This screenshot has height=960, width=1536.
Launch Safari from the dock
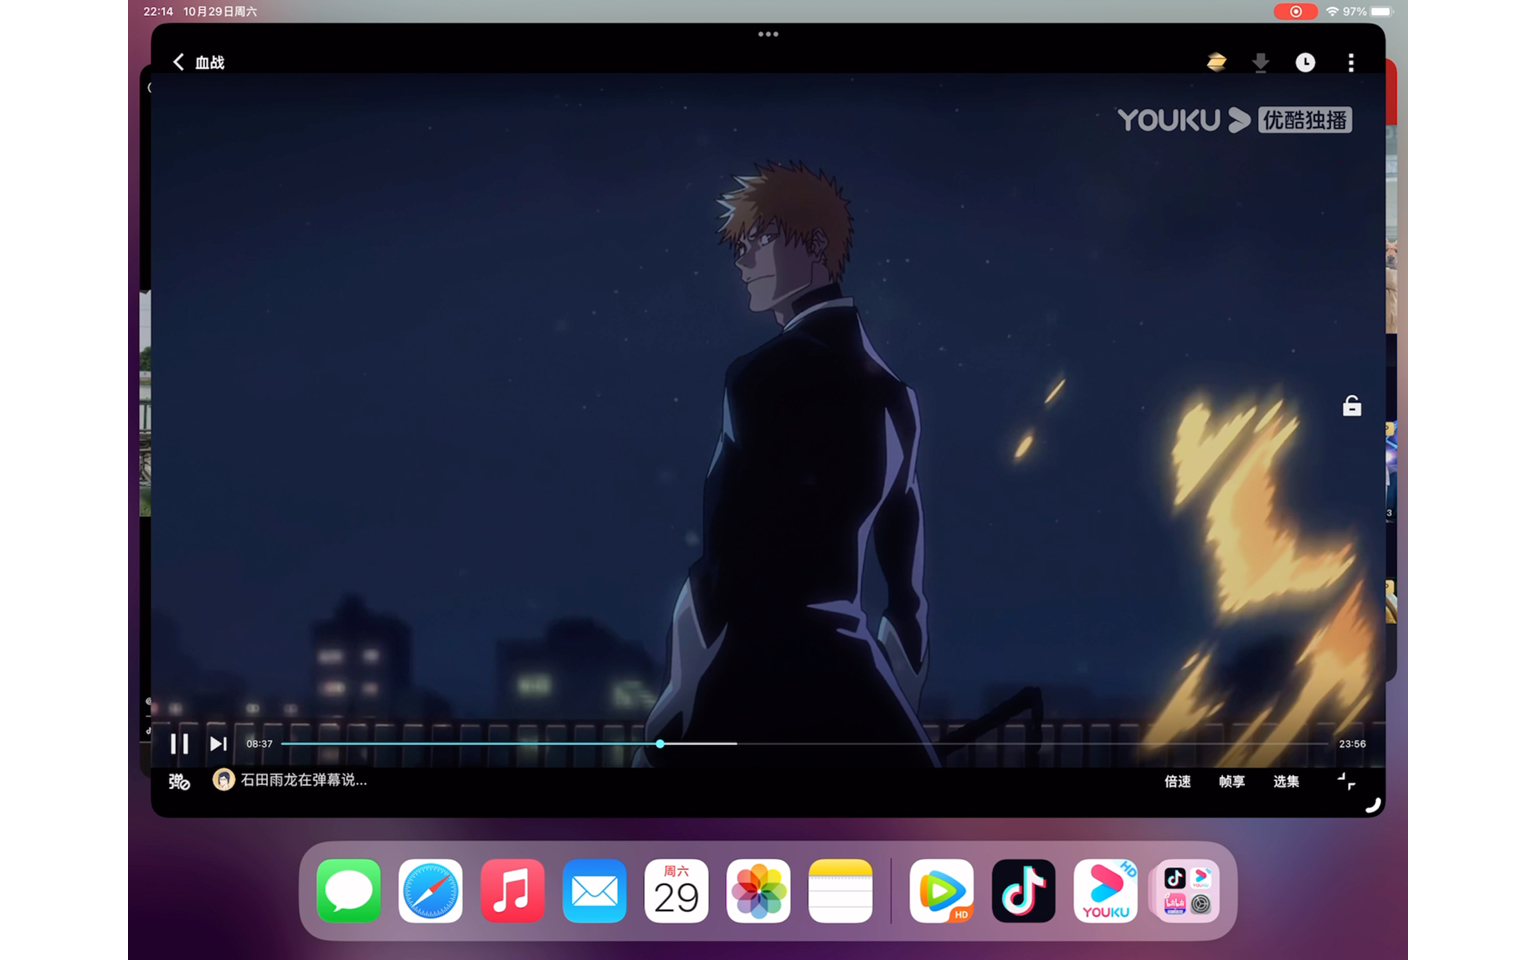pyautogui.click(x=431, y=891)
